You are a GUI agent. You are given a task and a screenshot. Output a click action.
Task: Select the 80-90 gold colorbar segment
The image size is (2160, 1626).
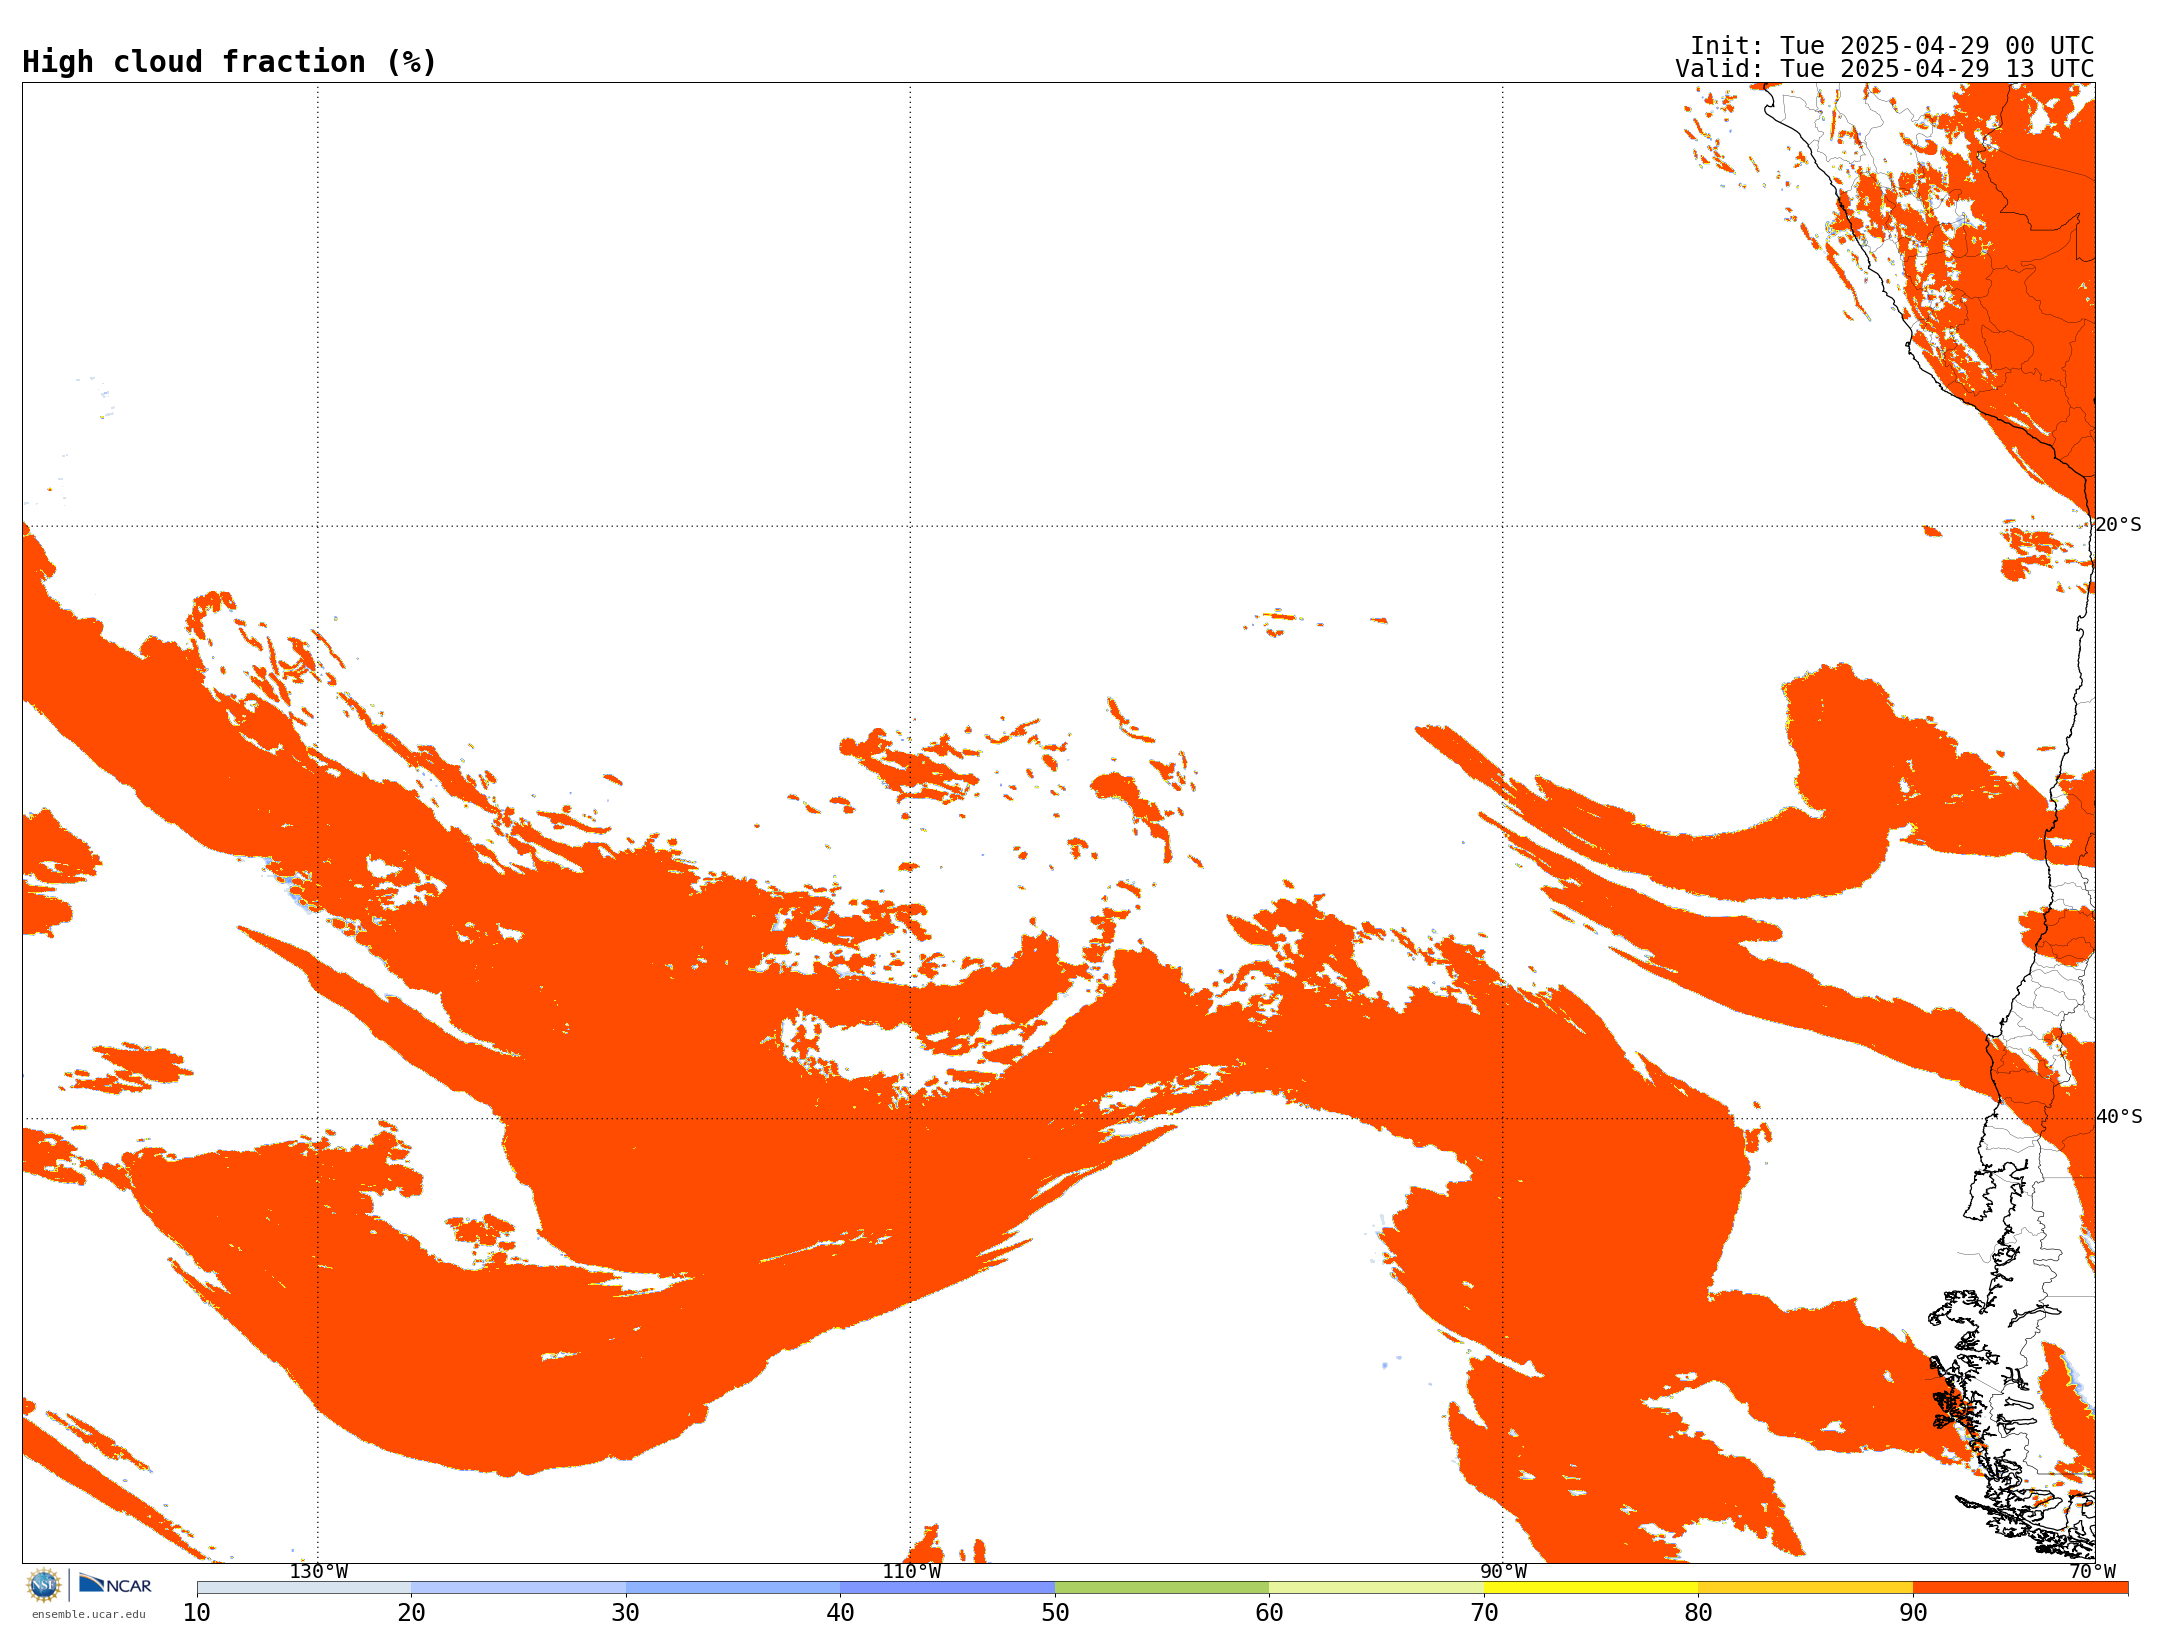pyautogui.click(x=1805, y=1588)
